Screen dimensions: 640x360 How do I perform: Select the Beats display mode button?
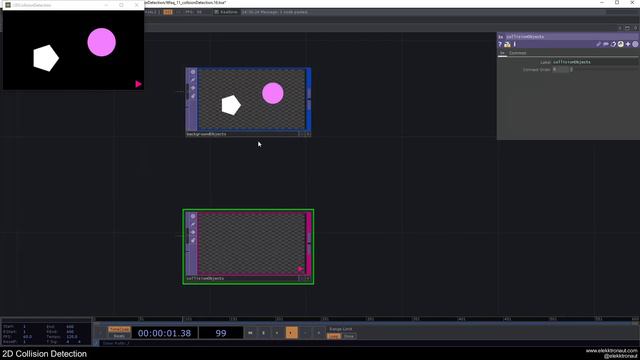tap(119, 336)
